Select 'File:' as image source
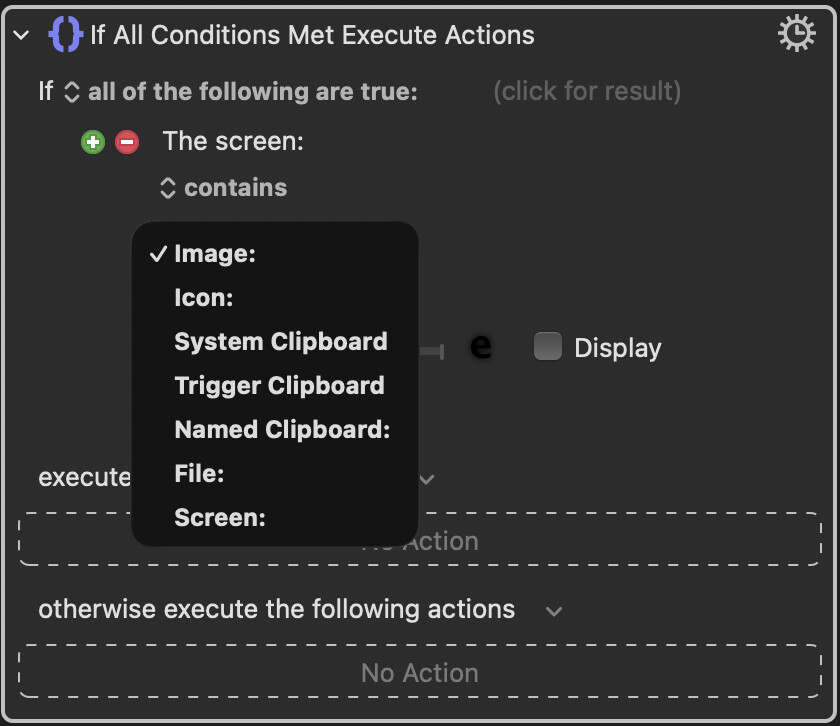Image resolution: width=840 pixels, height=726 pixels. [x=199, y=474]
